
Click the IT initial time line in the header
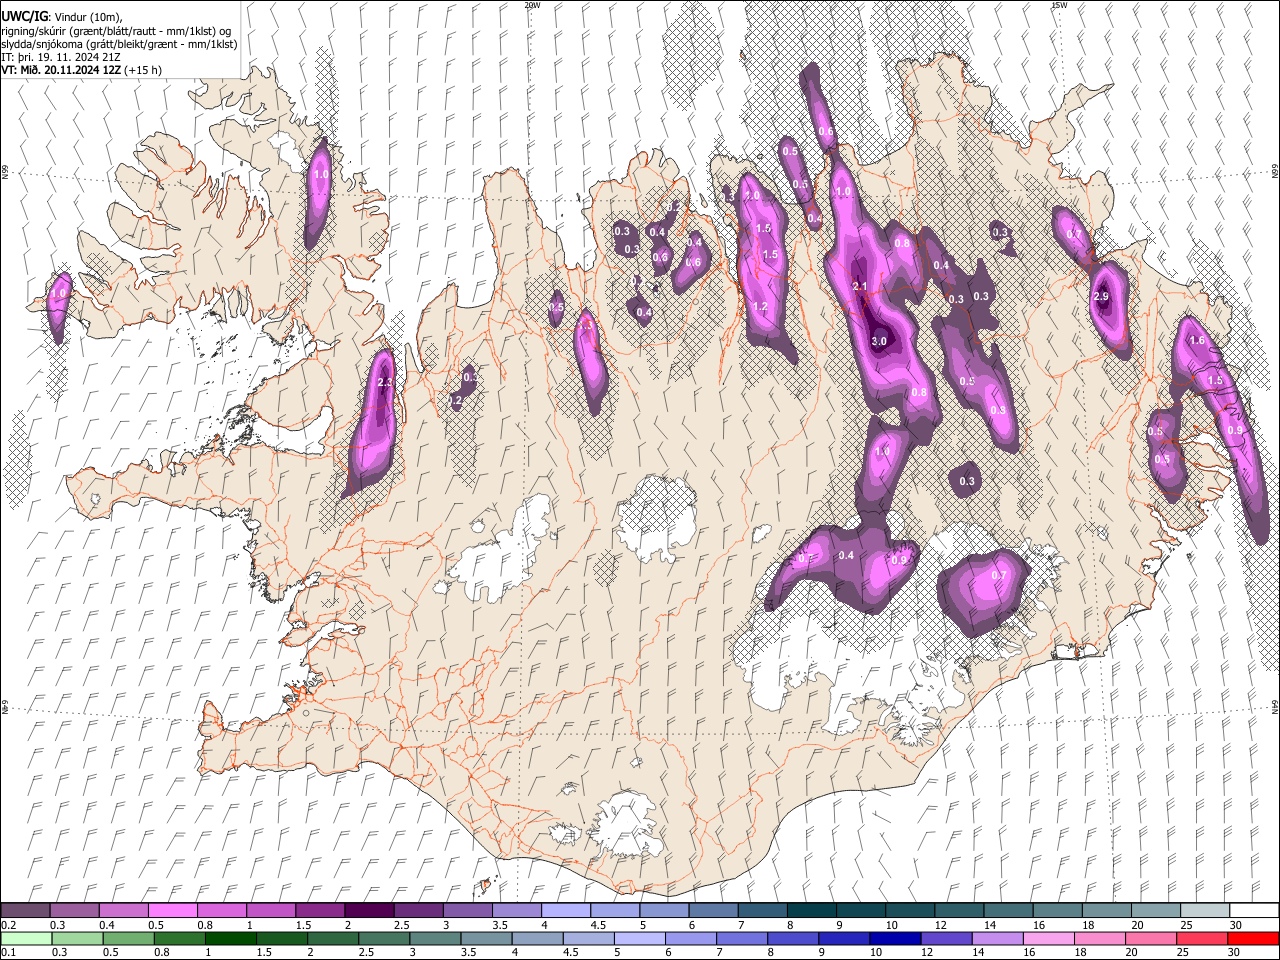(x=60, y=58)
